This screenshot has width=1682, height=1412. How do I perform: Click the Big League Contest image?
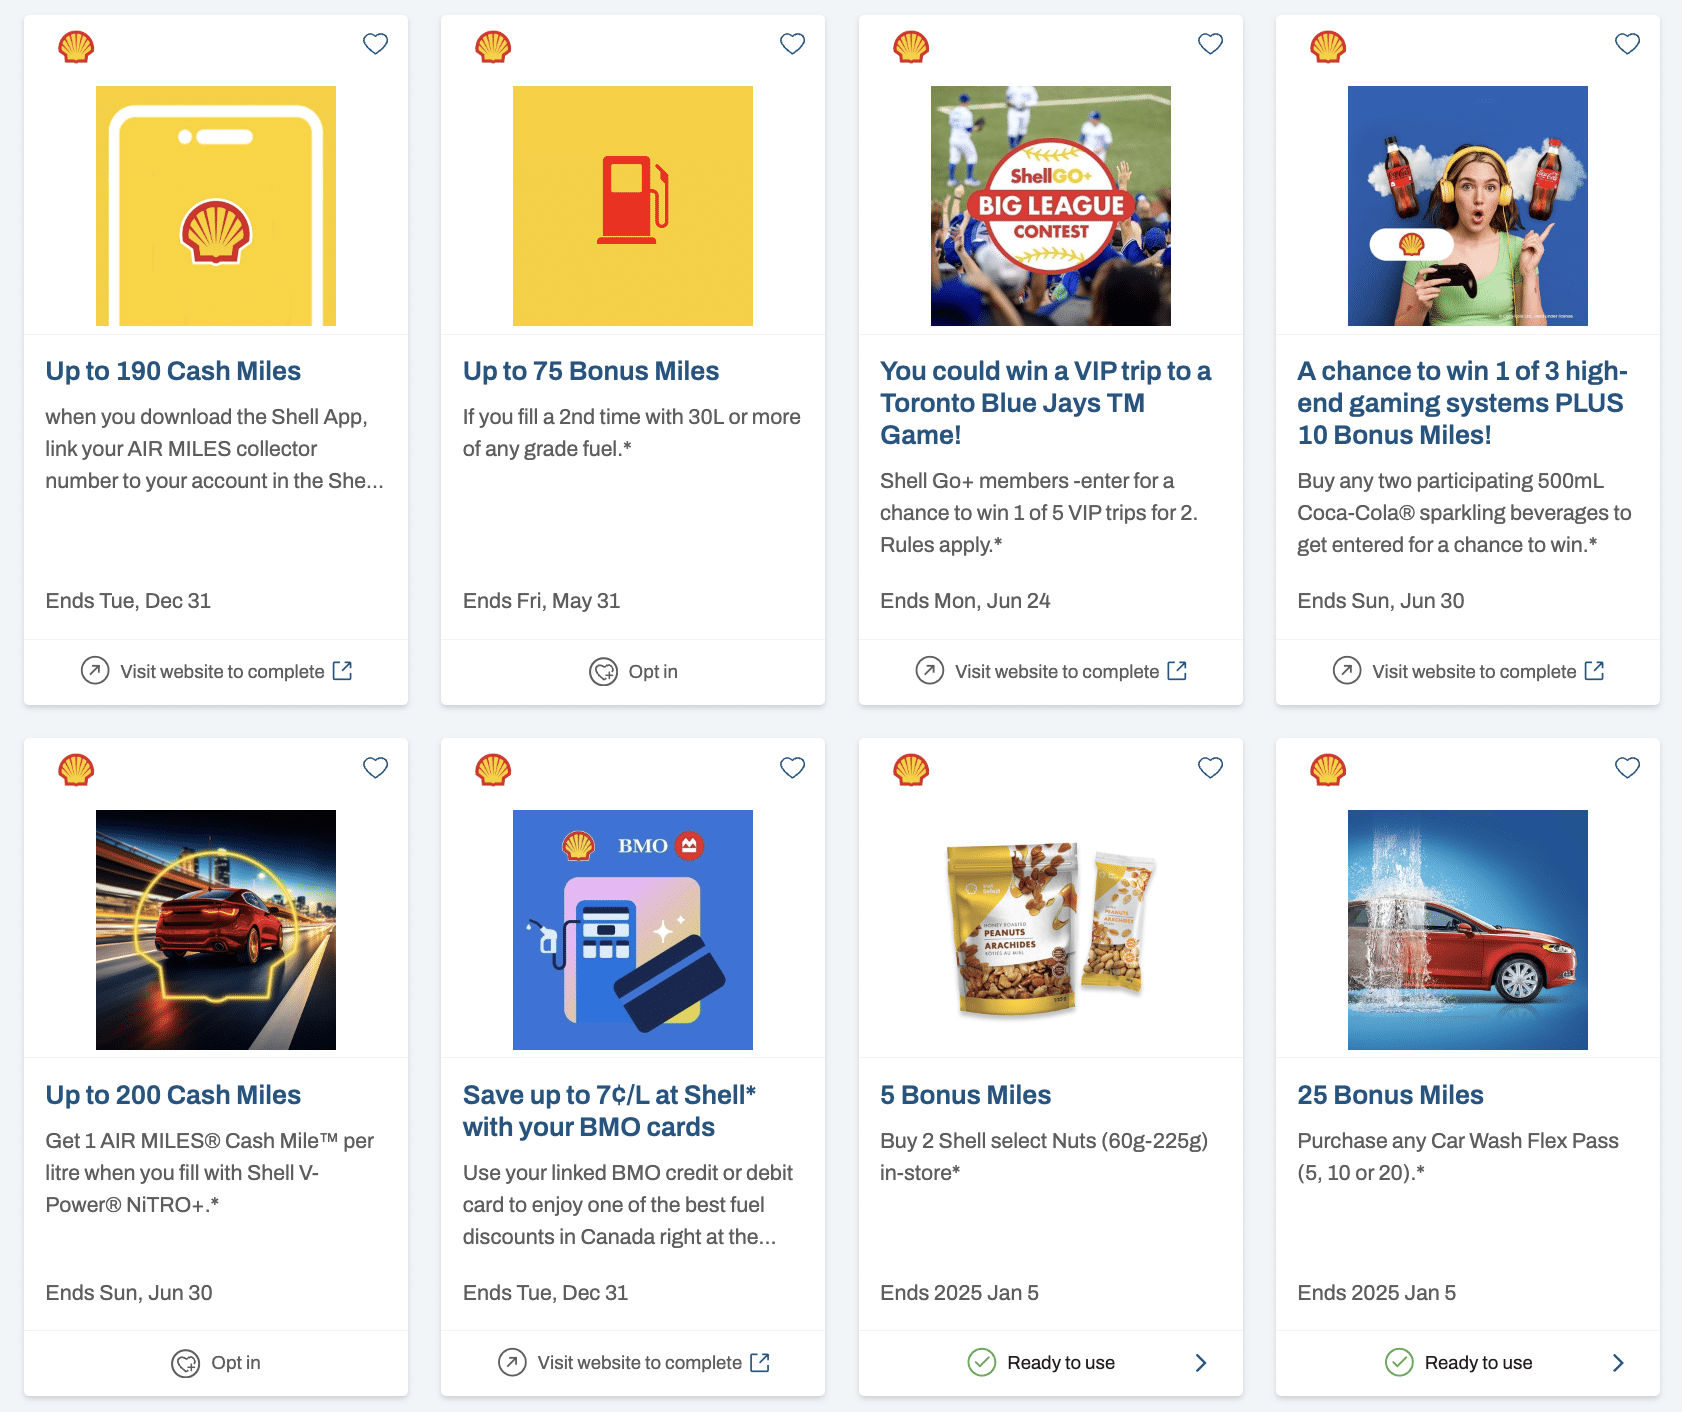1050,206
